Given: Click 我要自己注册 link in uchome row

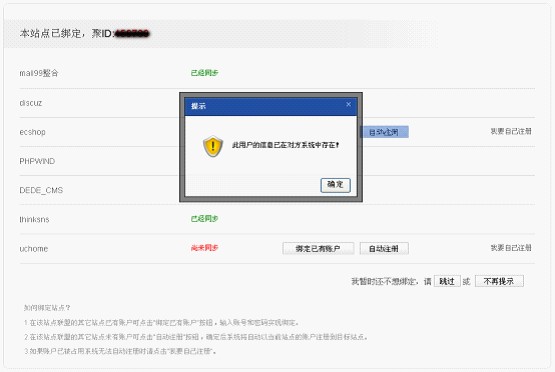Looking at the screenshot, I should coord(511,248).
